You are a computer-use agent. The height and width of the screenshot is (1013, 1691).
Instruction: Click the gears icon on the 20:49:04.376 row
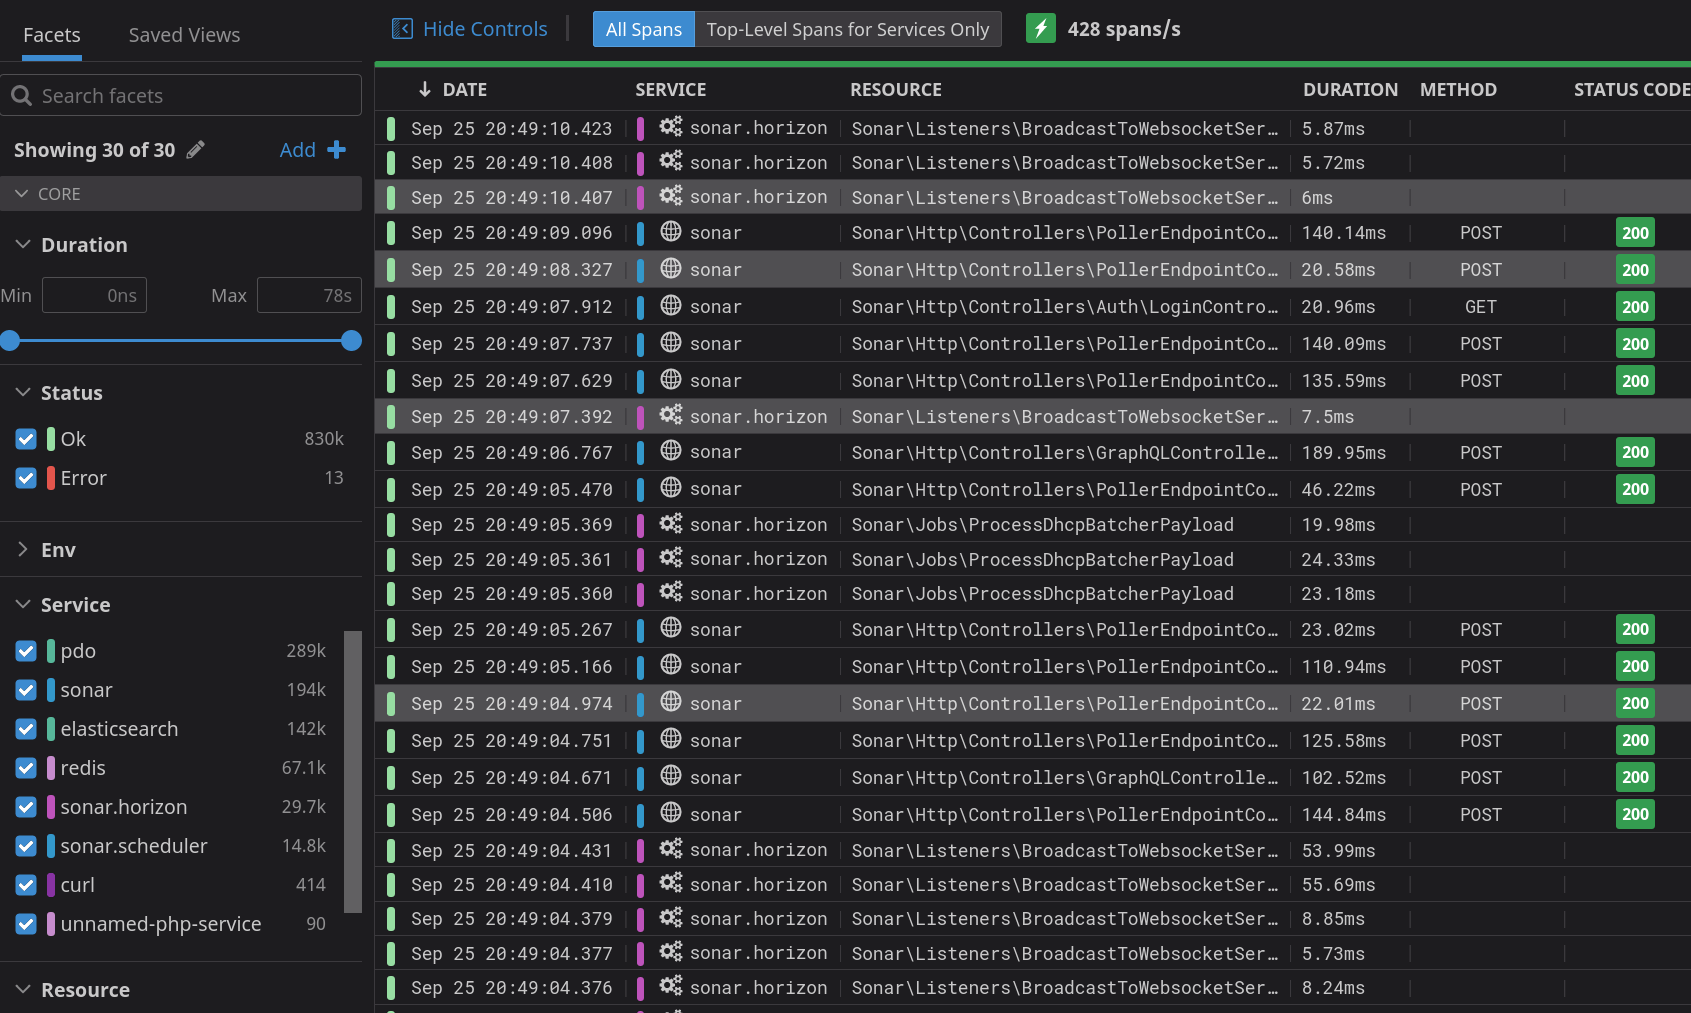[671, 986]
